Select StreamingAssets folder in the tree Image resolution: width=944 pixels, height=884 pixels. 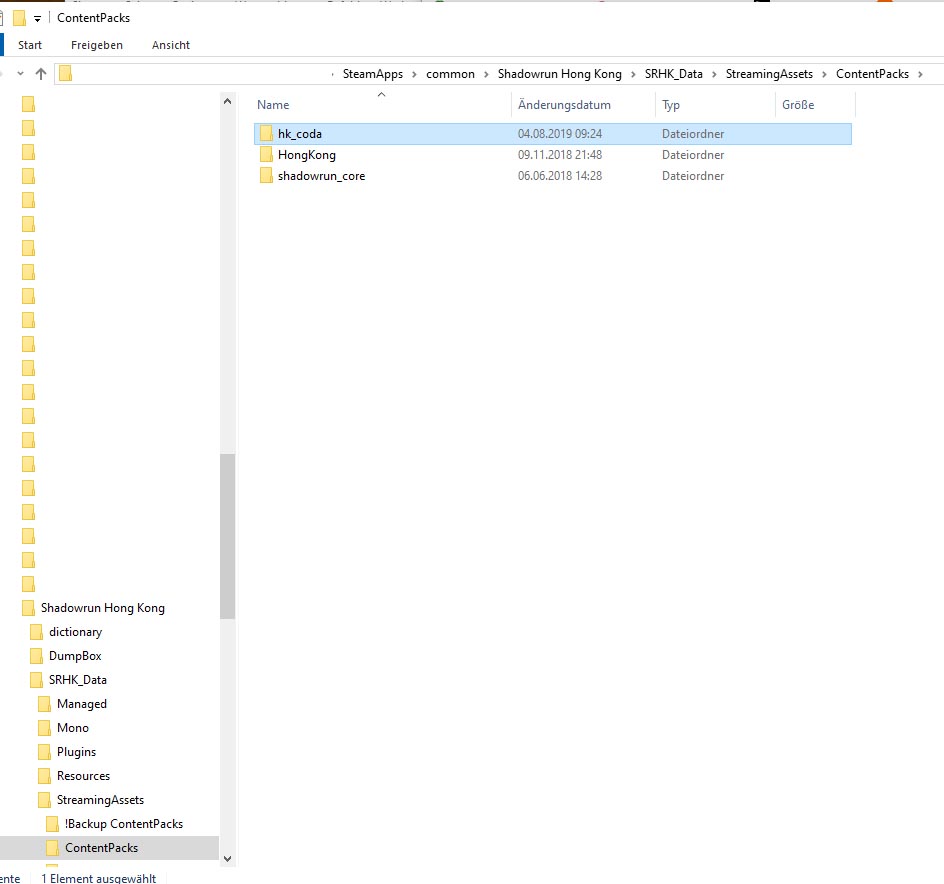click(101, 800)
